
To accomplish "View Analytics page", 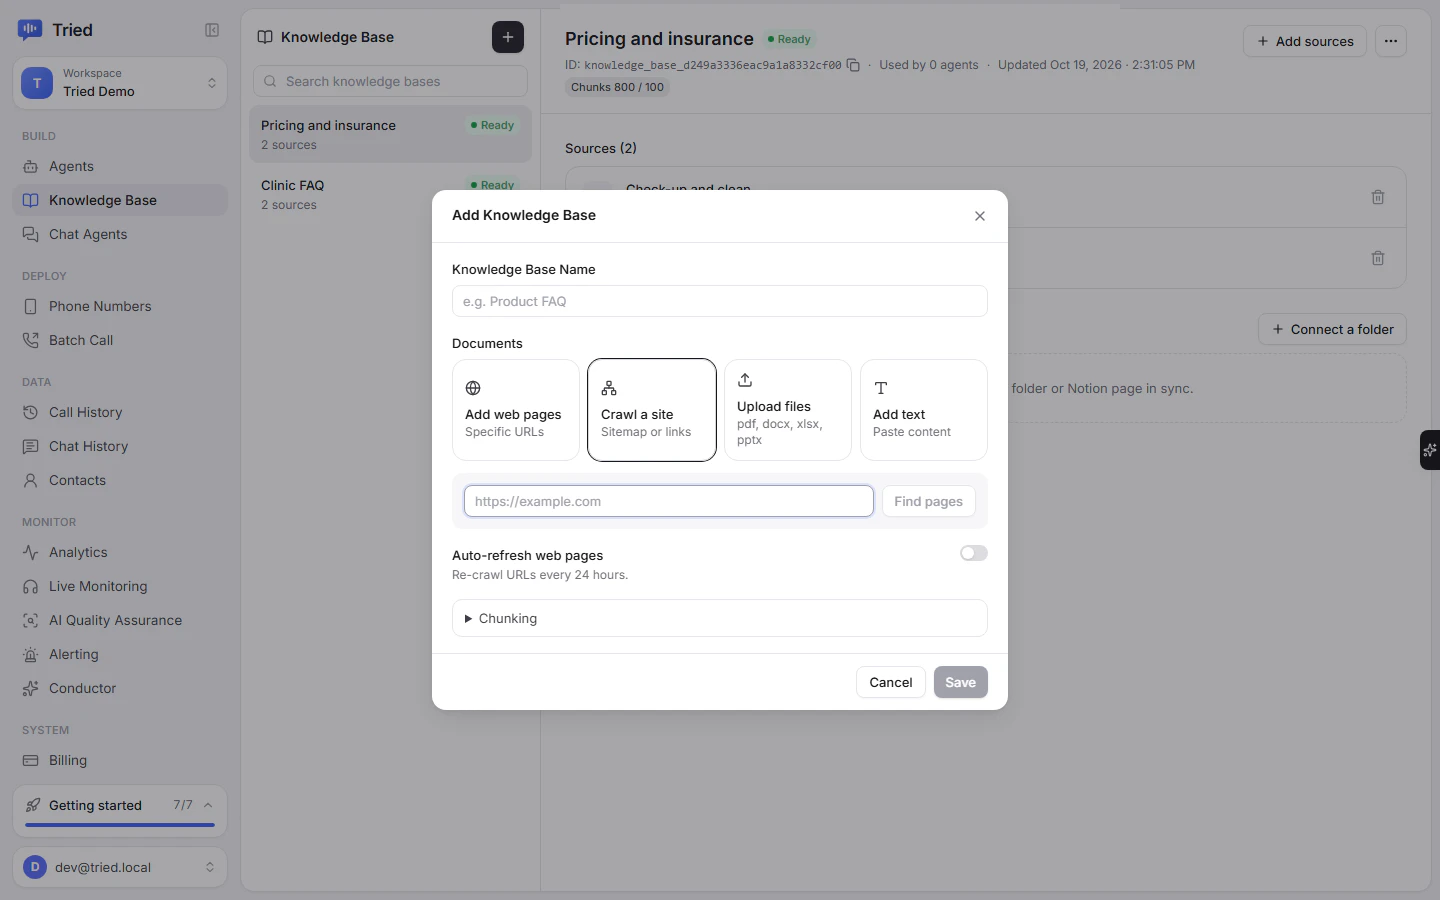I will (120, 552).
